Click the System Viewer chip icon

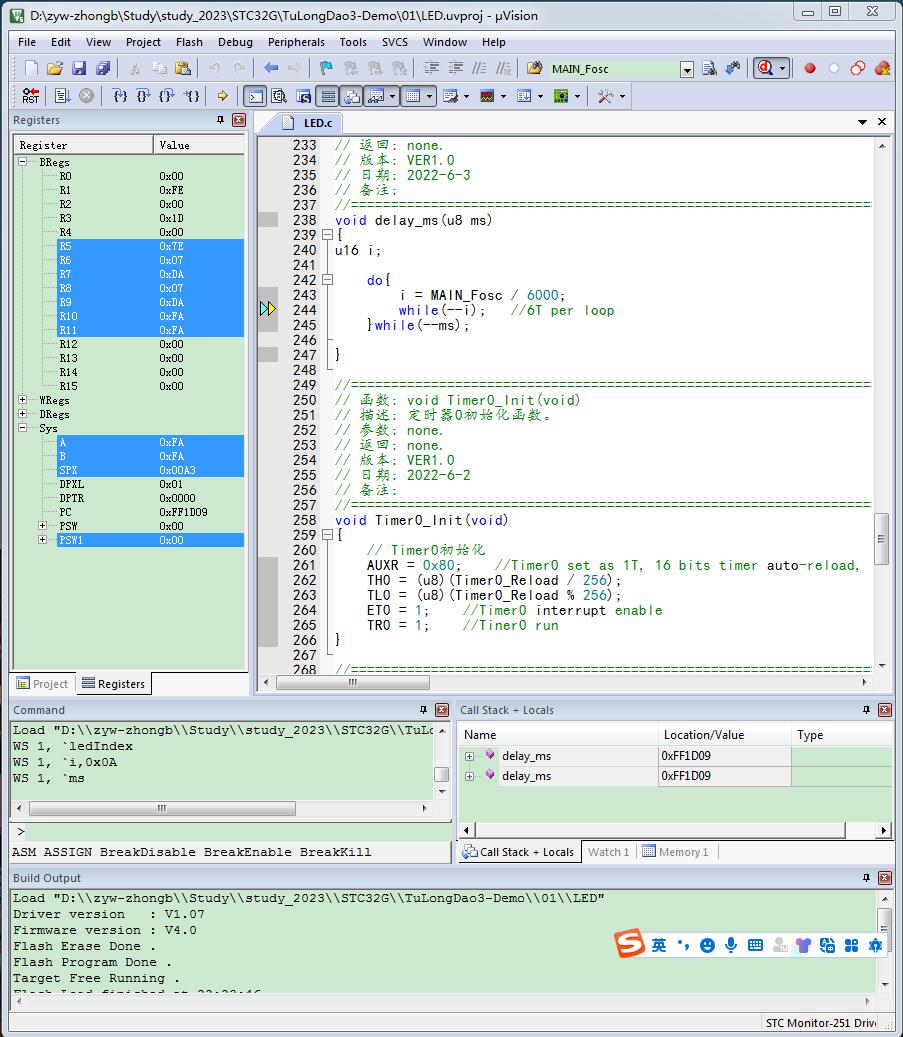click(561, 96)
